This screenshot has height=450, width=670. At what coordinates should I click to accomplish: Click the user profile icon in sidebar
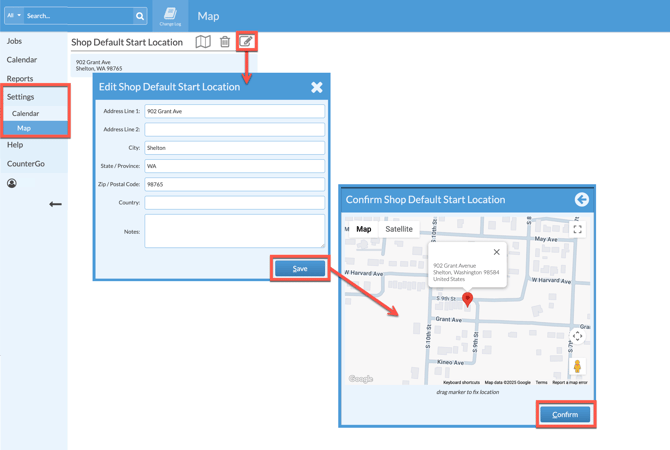(x=12, y=183)
